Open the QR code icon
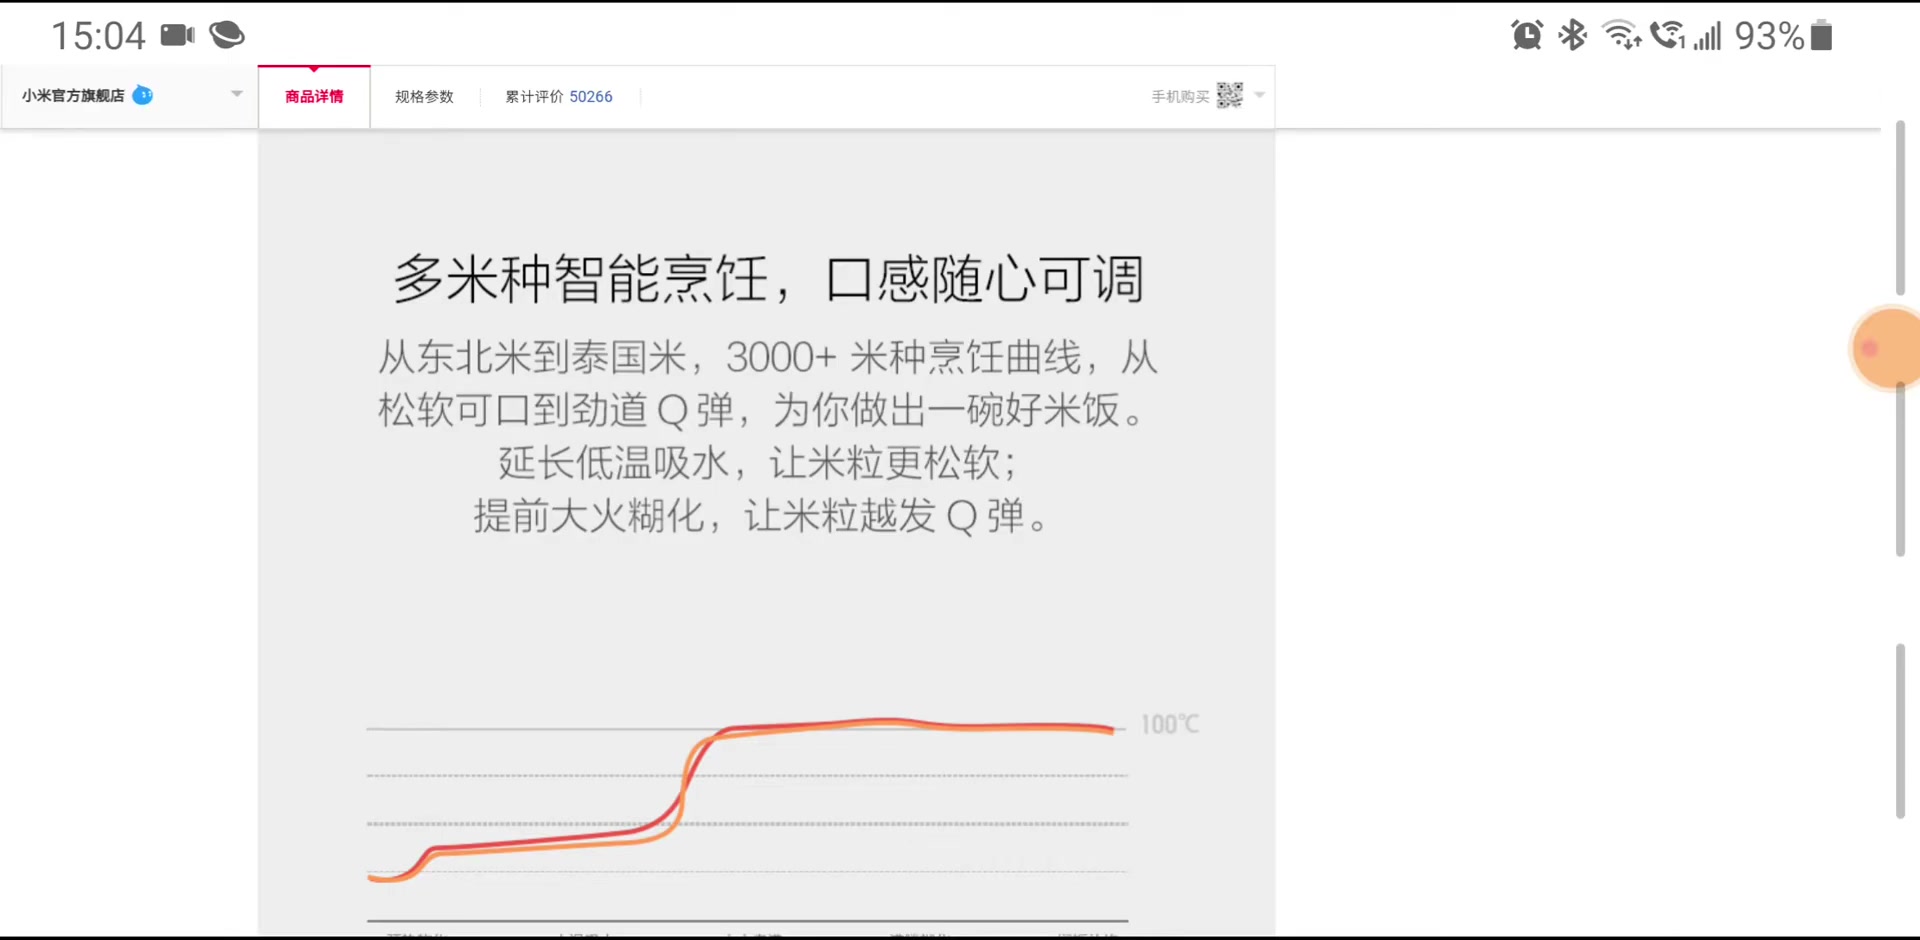1920x940 pixels. click(x=1230, y=95)
